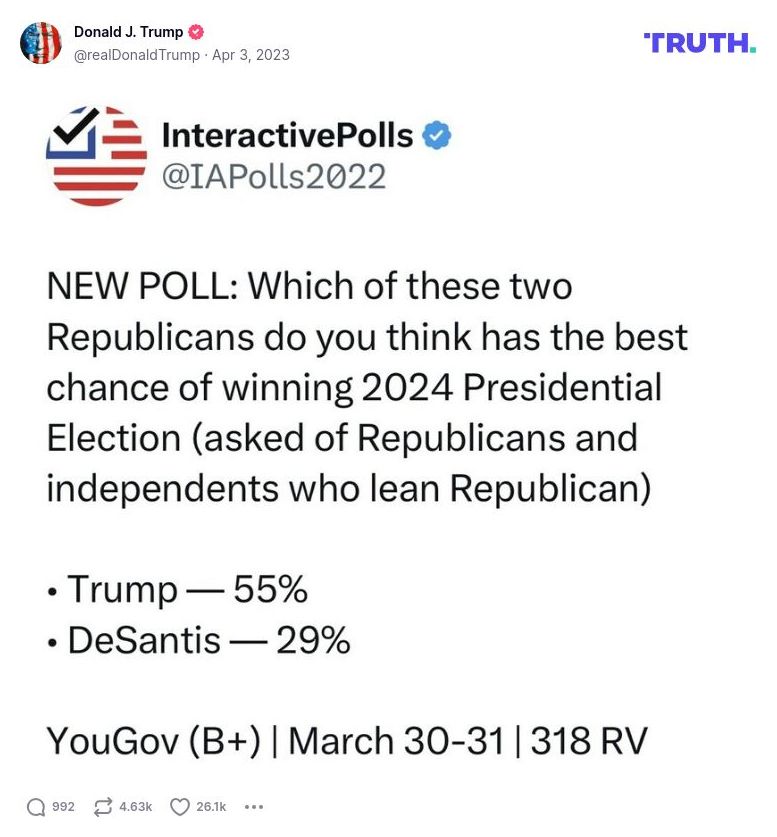Click the DeSantis — 29% result line

pyautogui.click(x=199, y=640)
